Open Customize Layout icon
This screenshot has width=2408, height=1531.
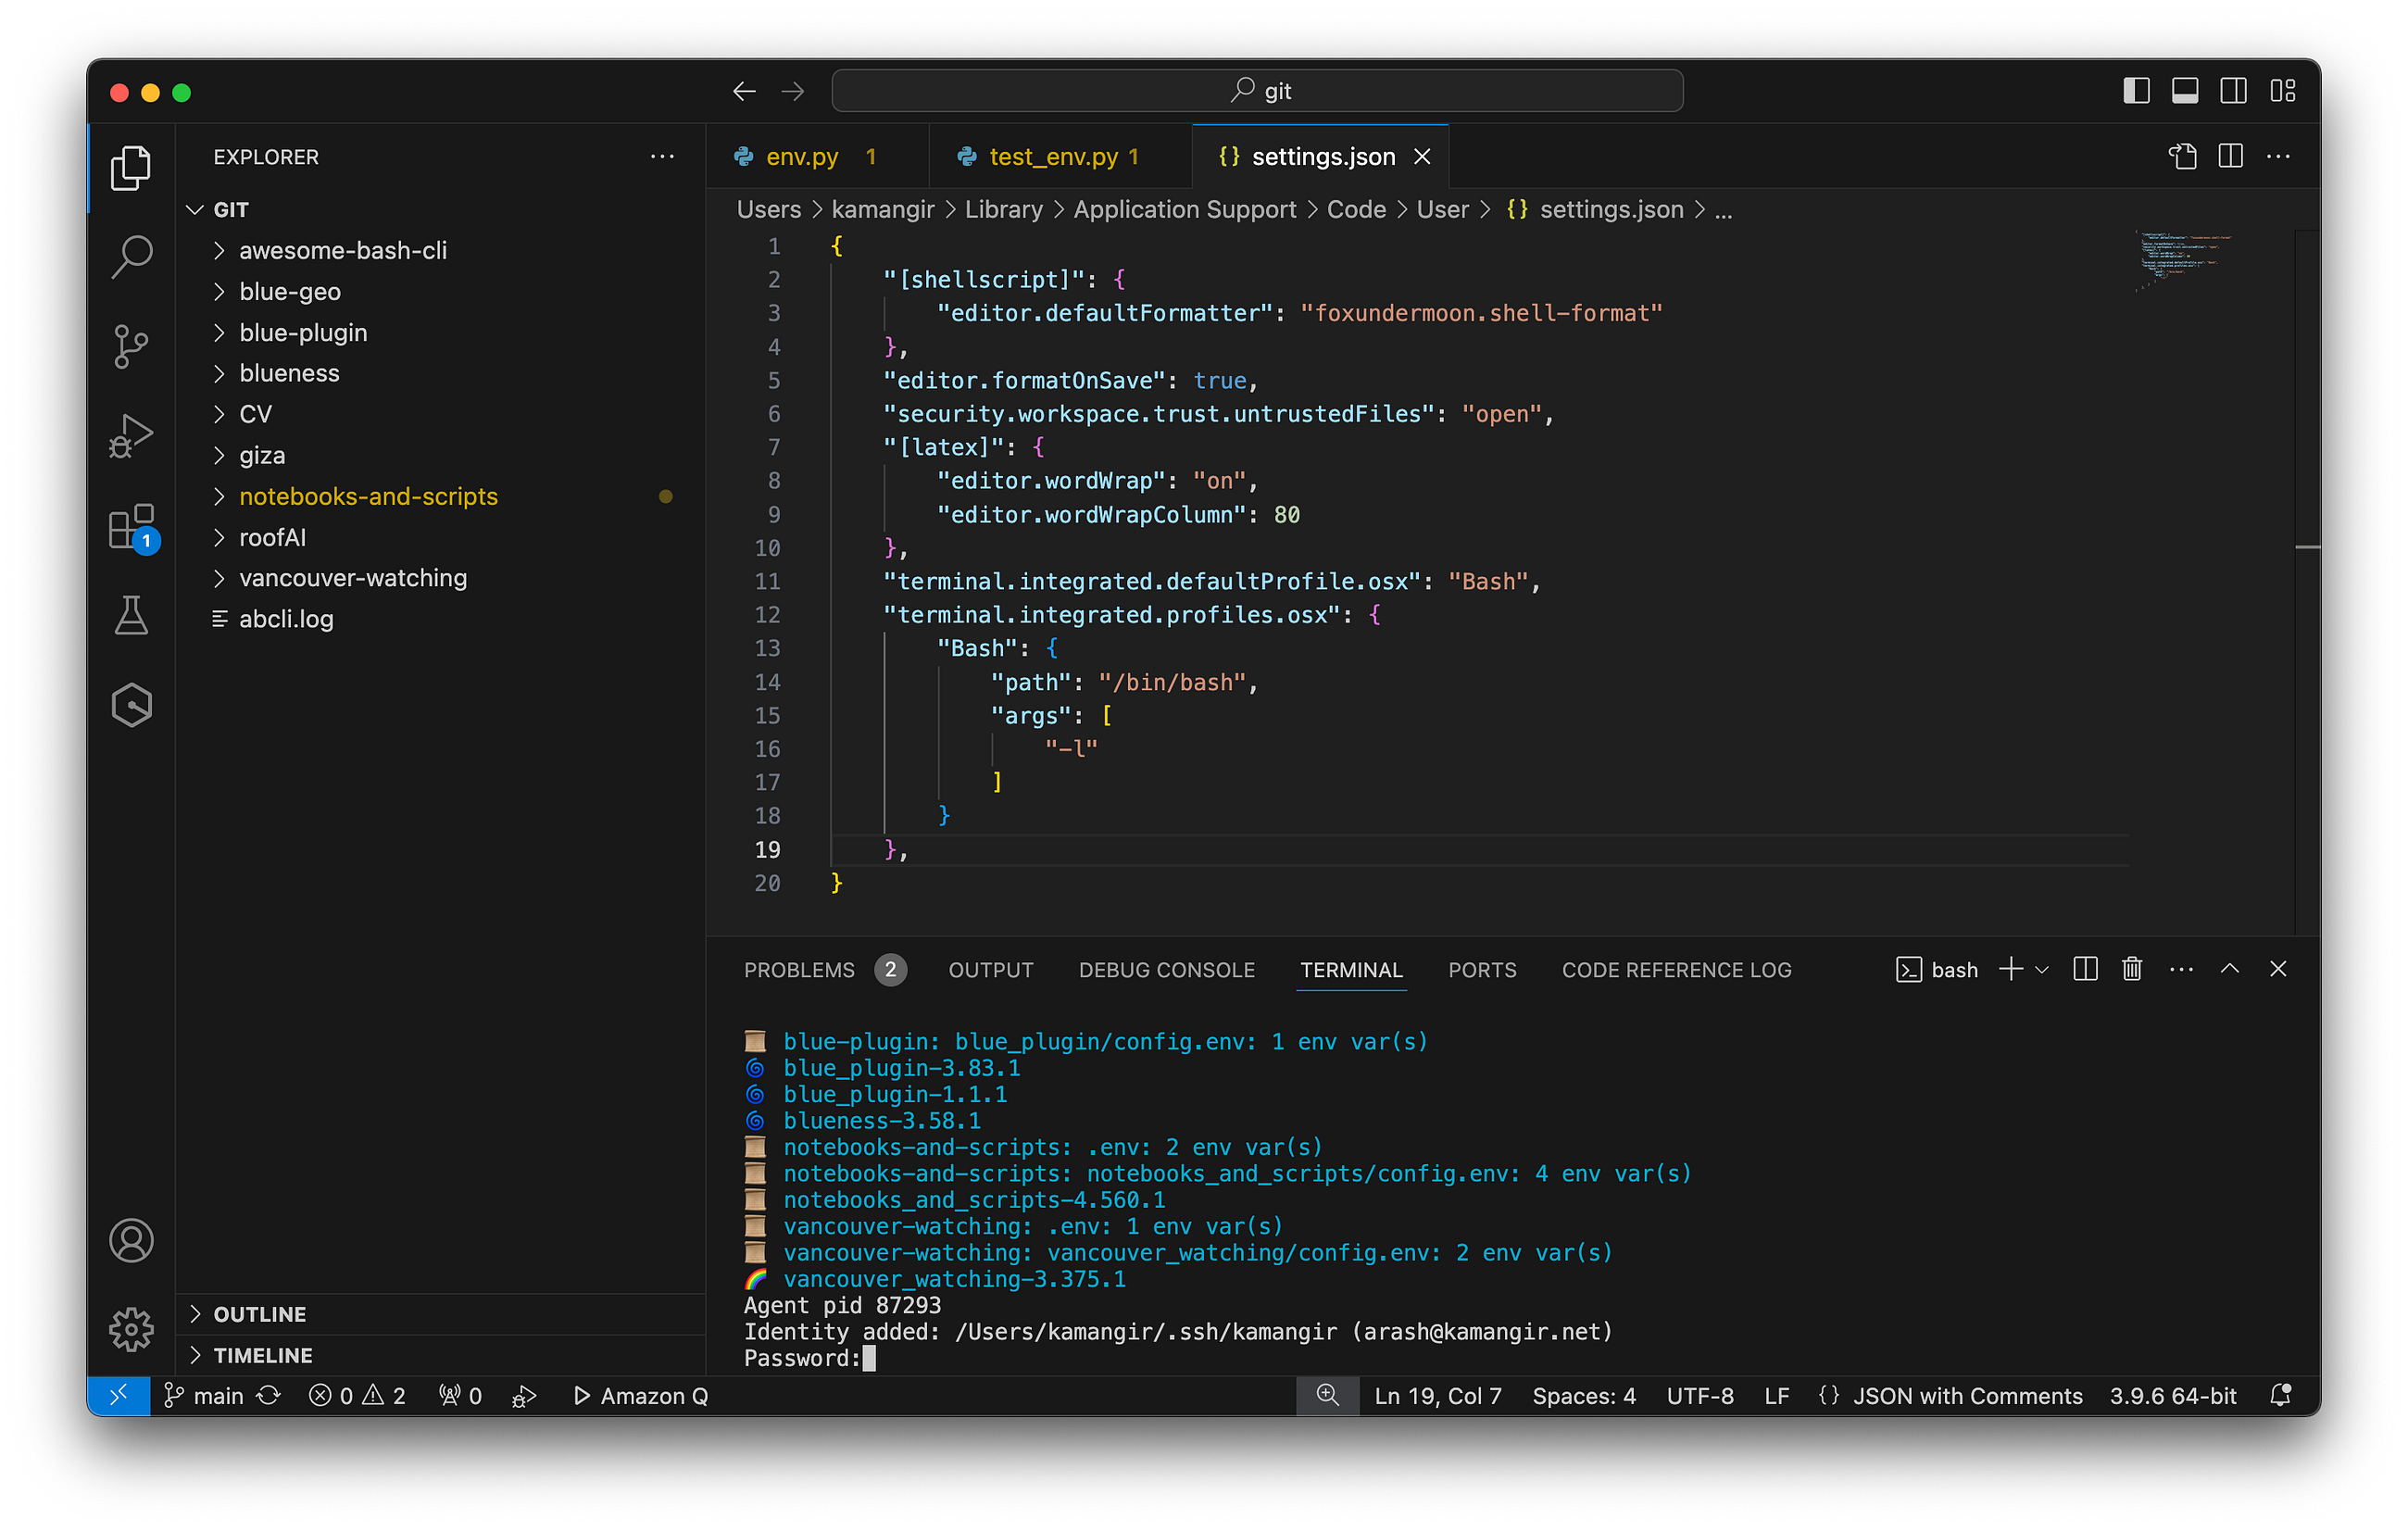(x=2283, y=91)
